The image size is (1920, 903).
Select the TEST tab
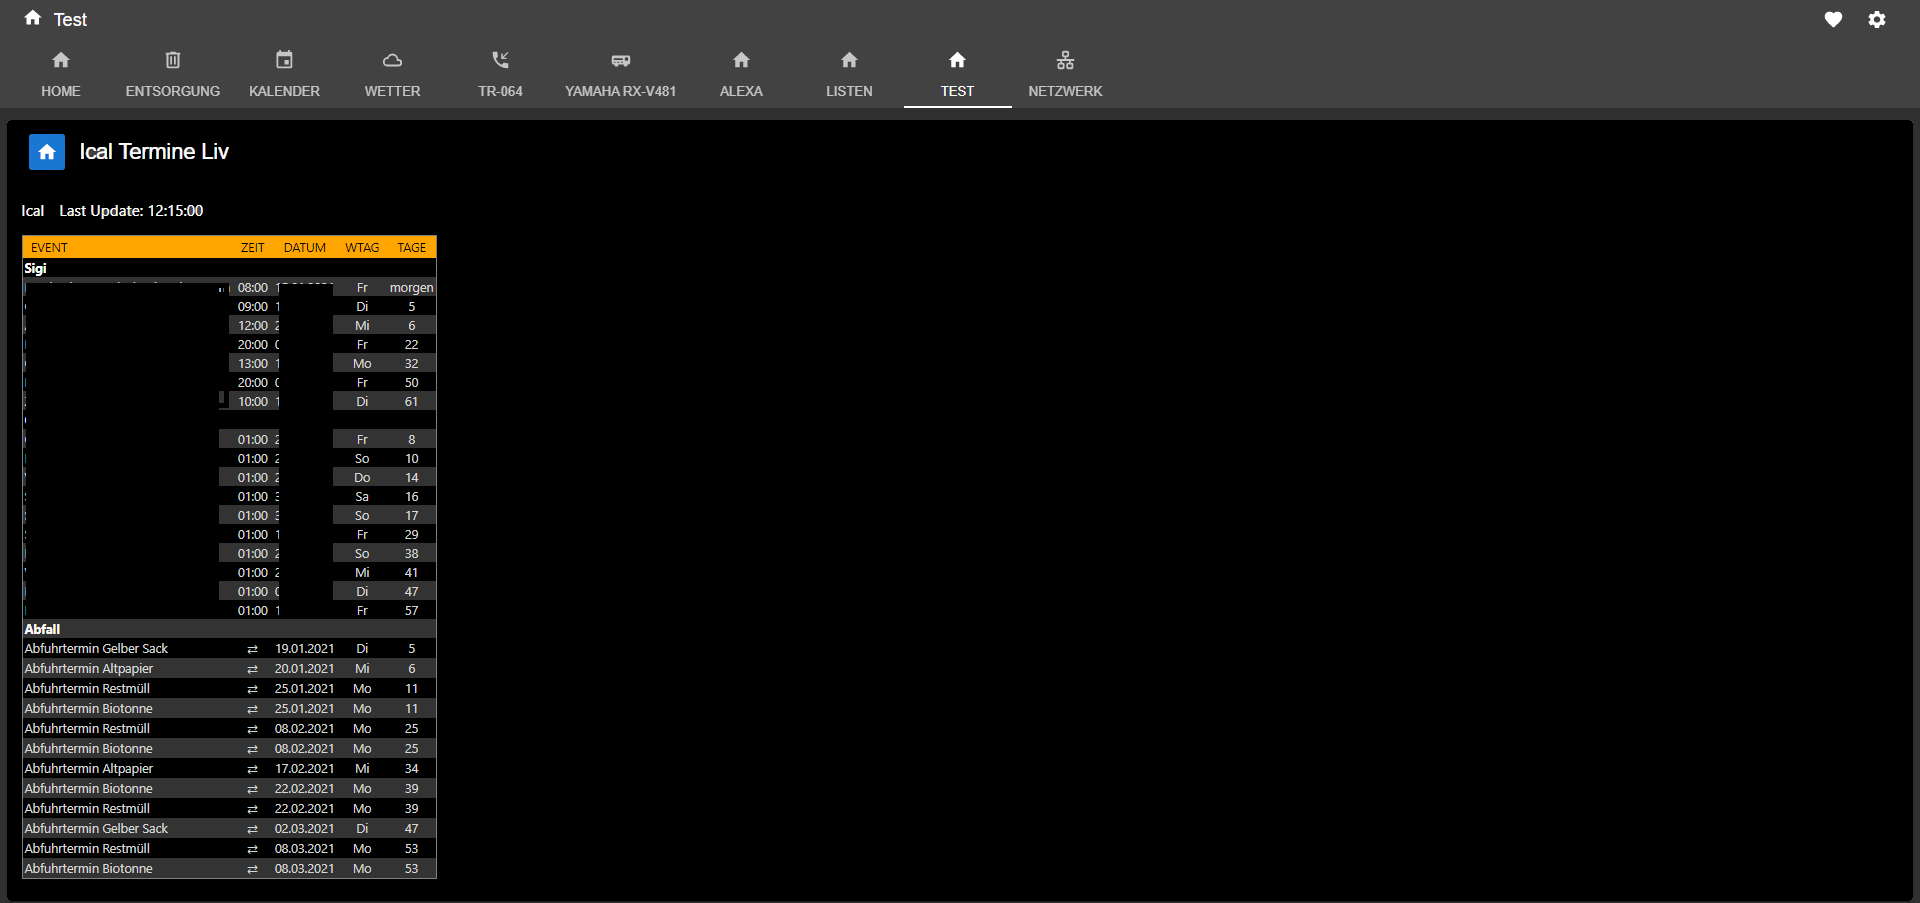click(x=957, y=74)
